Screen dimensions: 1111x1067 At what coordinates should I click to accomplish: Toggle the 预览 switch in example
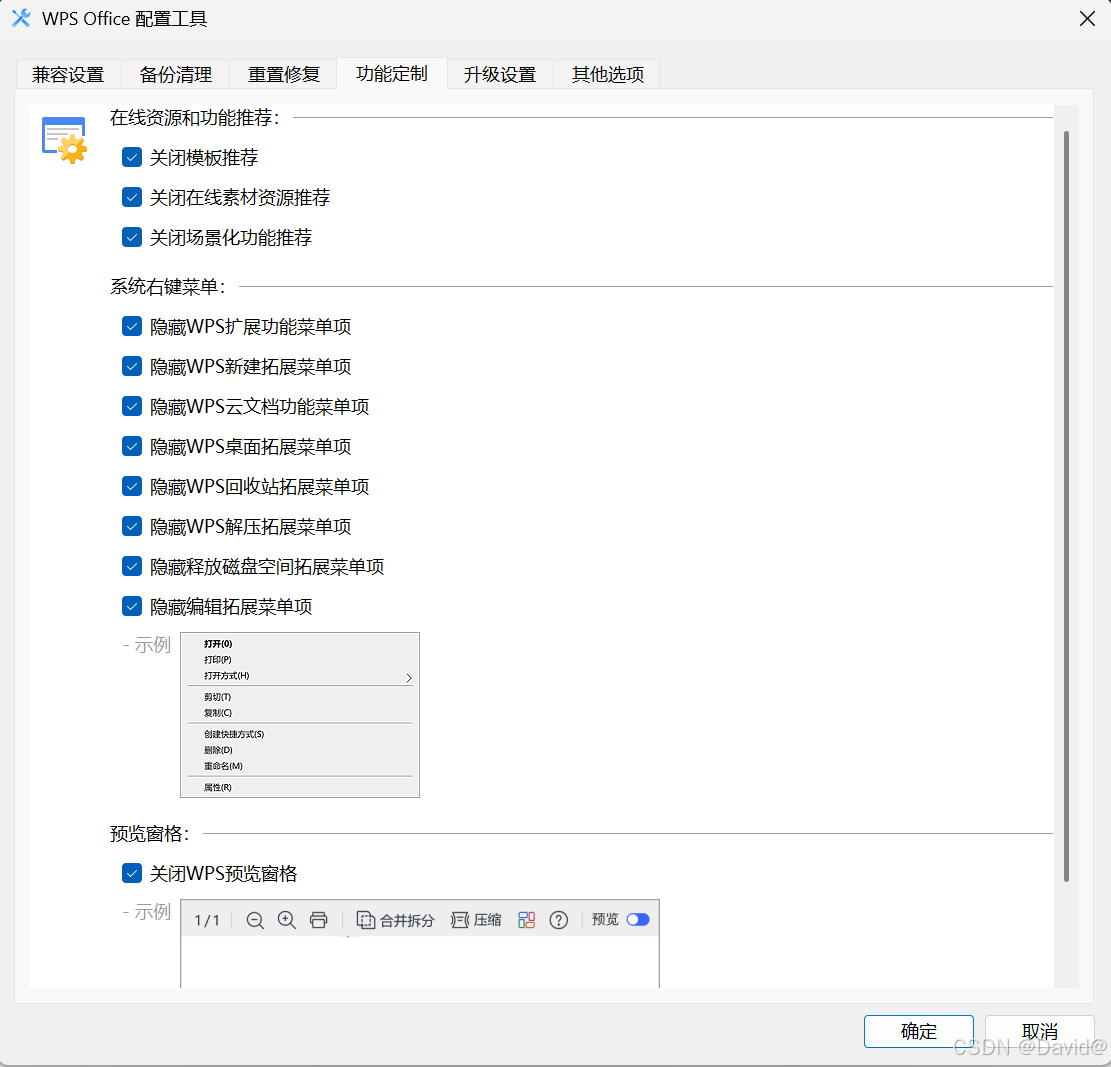point(638,920)
